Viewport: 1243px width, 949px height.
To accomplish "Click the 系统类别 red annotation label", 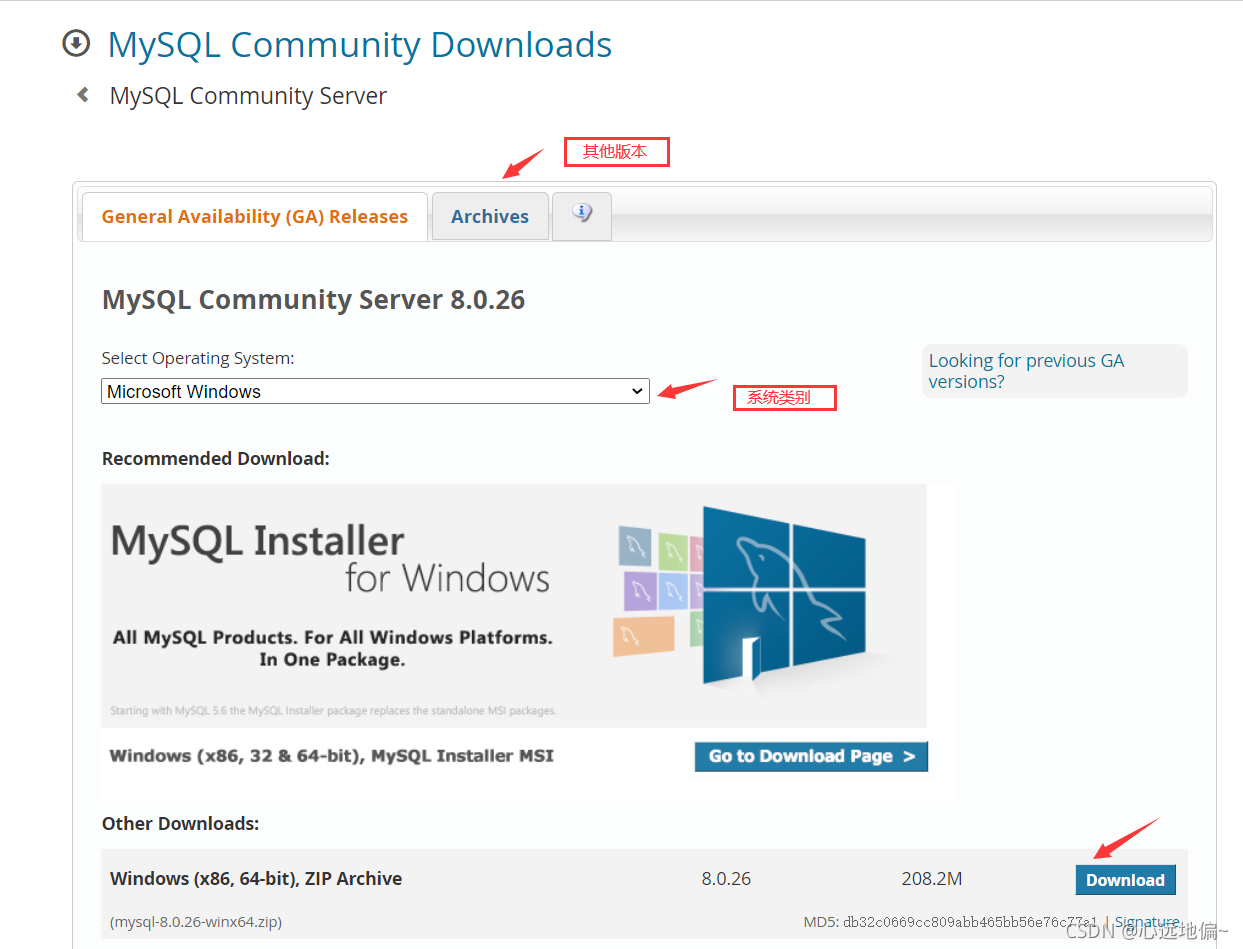I will point(784,398).
